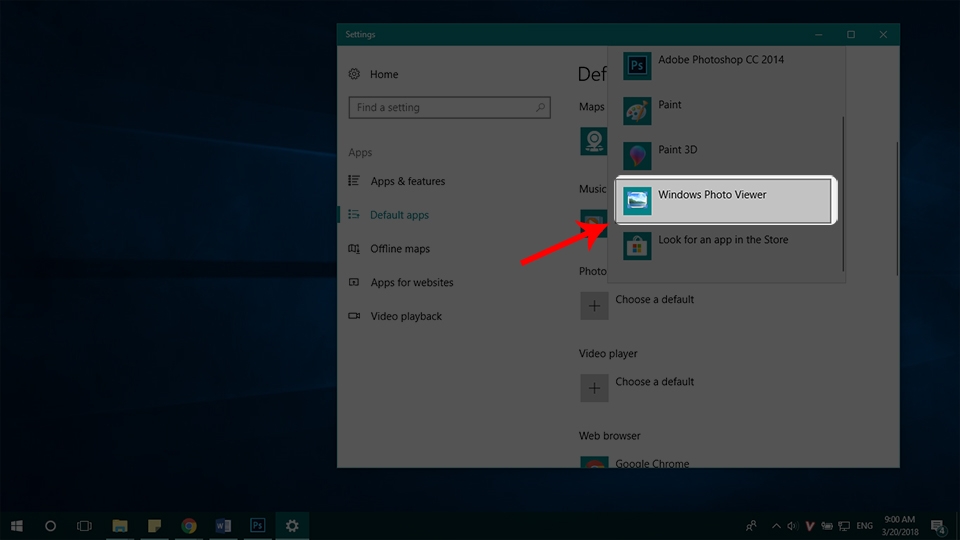Image resolution: width=960 pixels, height=540 pixels.
Task: Open Sticky Notes from the taskbar
Action: (154, 525)
